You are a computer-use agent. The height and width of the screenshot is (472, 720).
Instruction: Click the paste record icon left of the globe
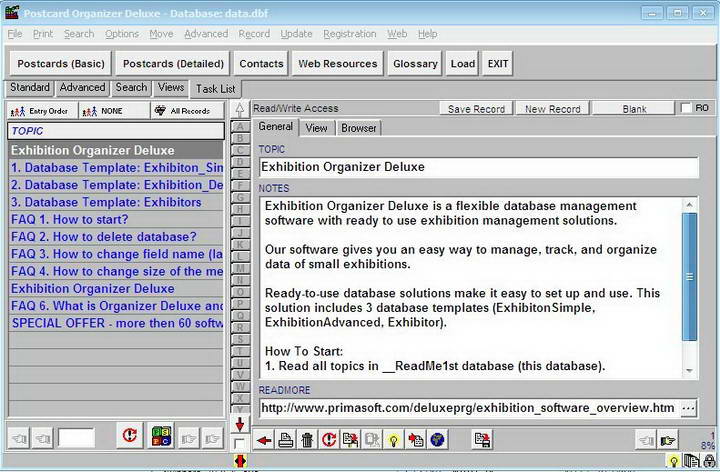pyautogui.click(x=416, y=440)
